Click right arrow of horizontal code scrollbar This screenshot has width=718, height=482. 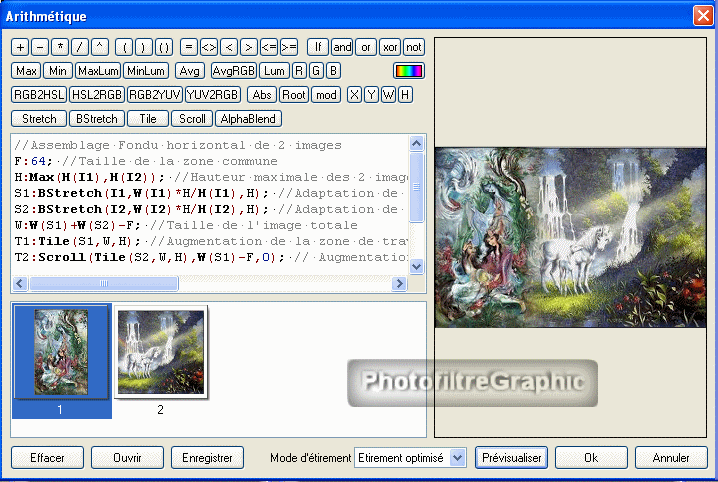pyautogui.click(x=399, y=284)
